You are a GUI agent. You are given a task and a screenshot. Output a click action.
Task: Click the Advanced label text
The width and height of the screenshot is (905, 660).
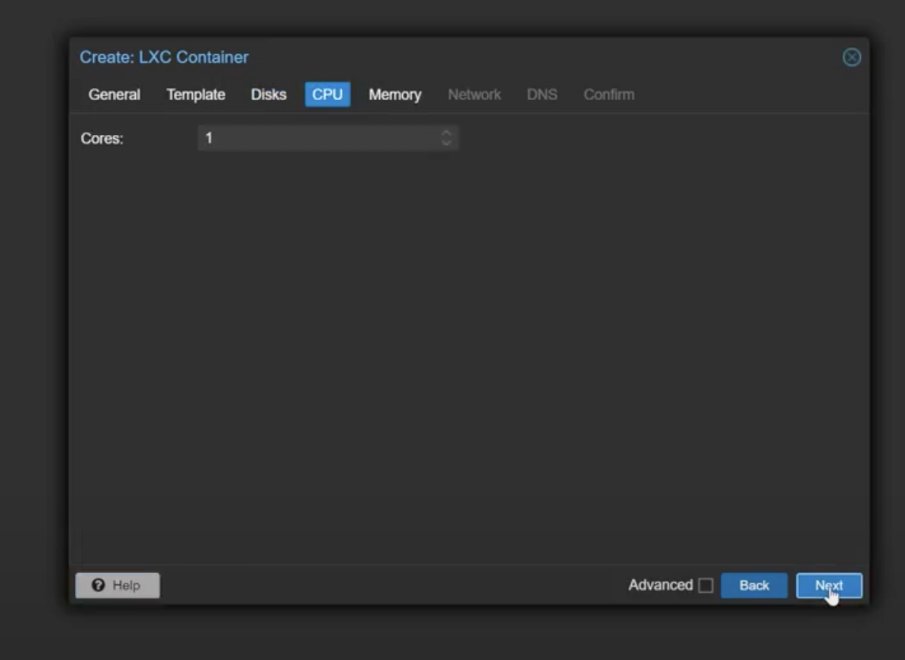click(660, 585)
